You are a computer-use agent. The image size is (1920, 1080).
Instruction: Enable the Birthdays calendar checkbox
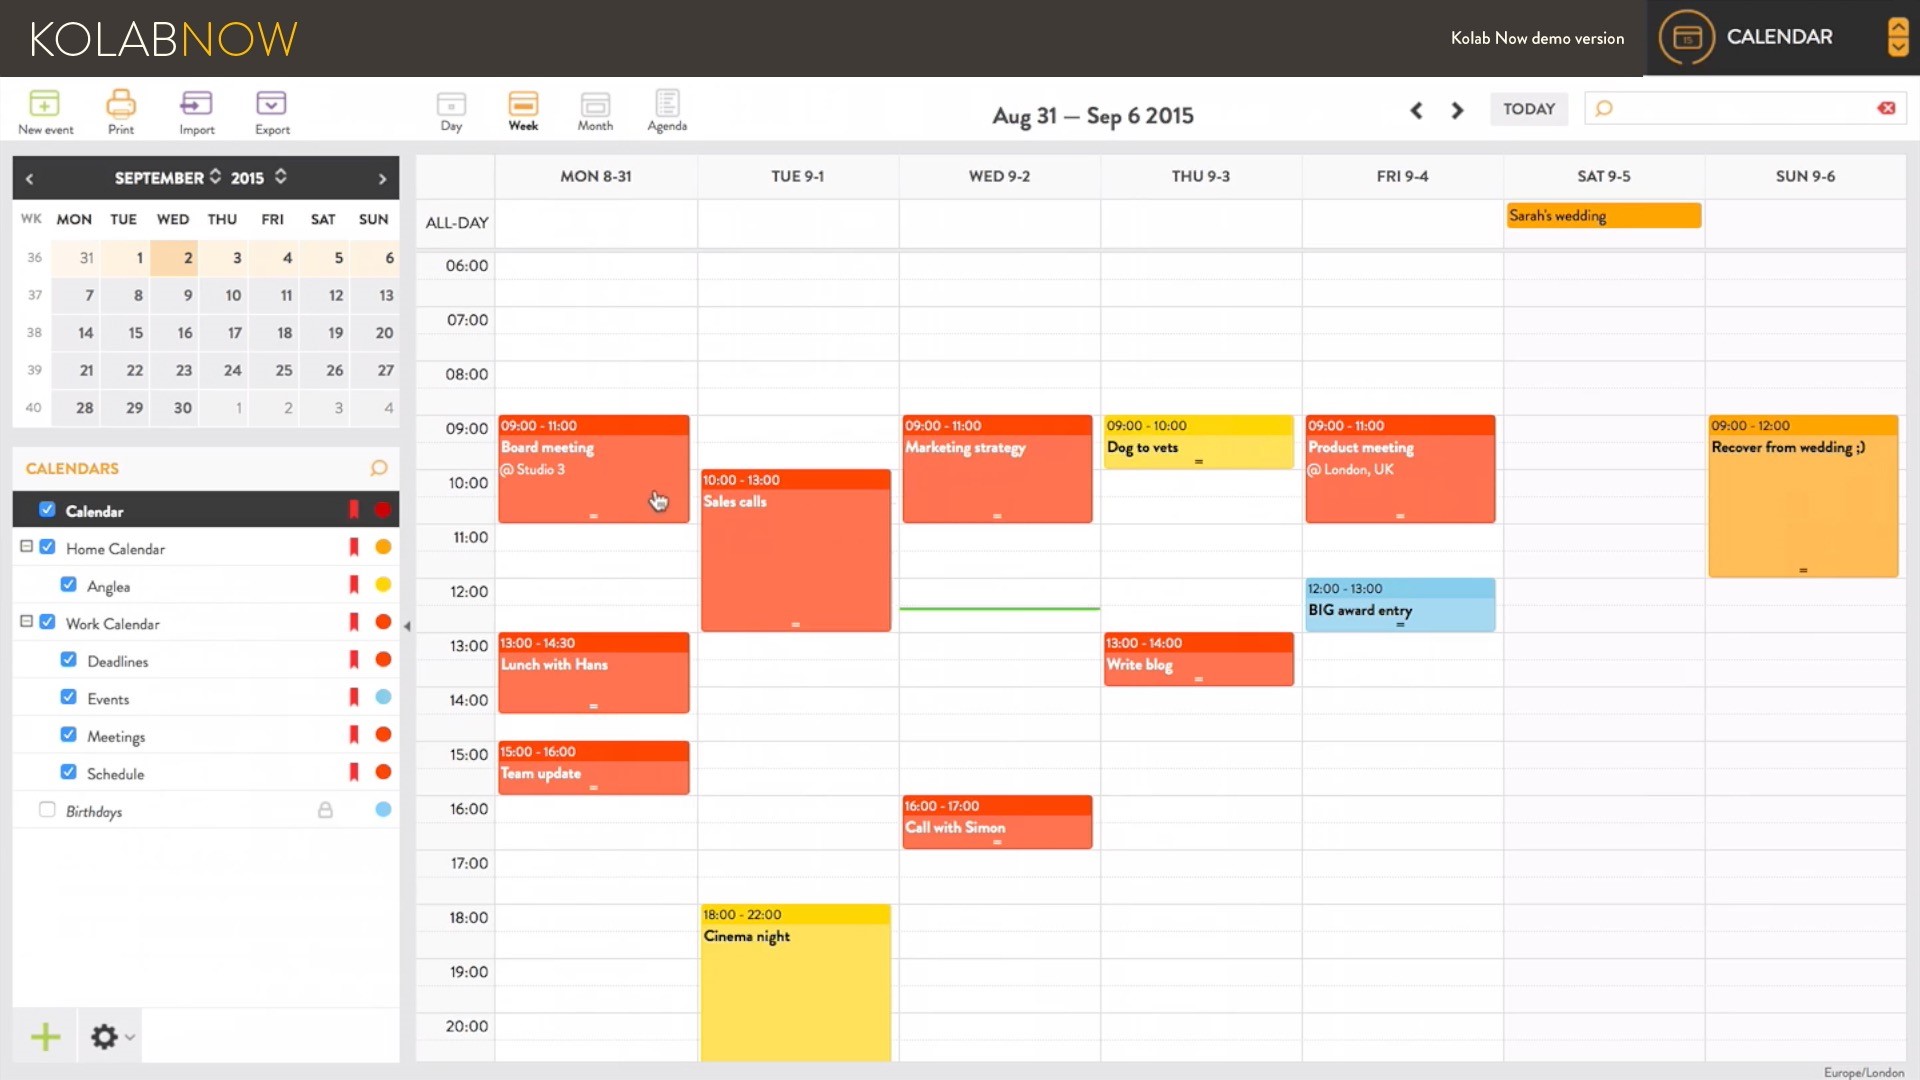coord(47,810)
